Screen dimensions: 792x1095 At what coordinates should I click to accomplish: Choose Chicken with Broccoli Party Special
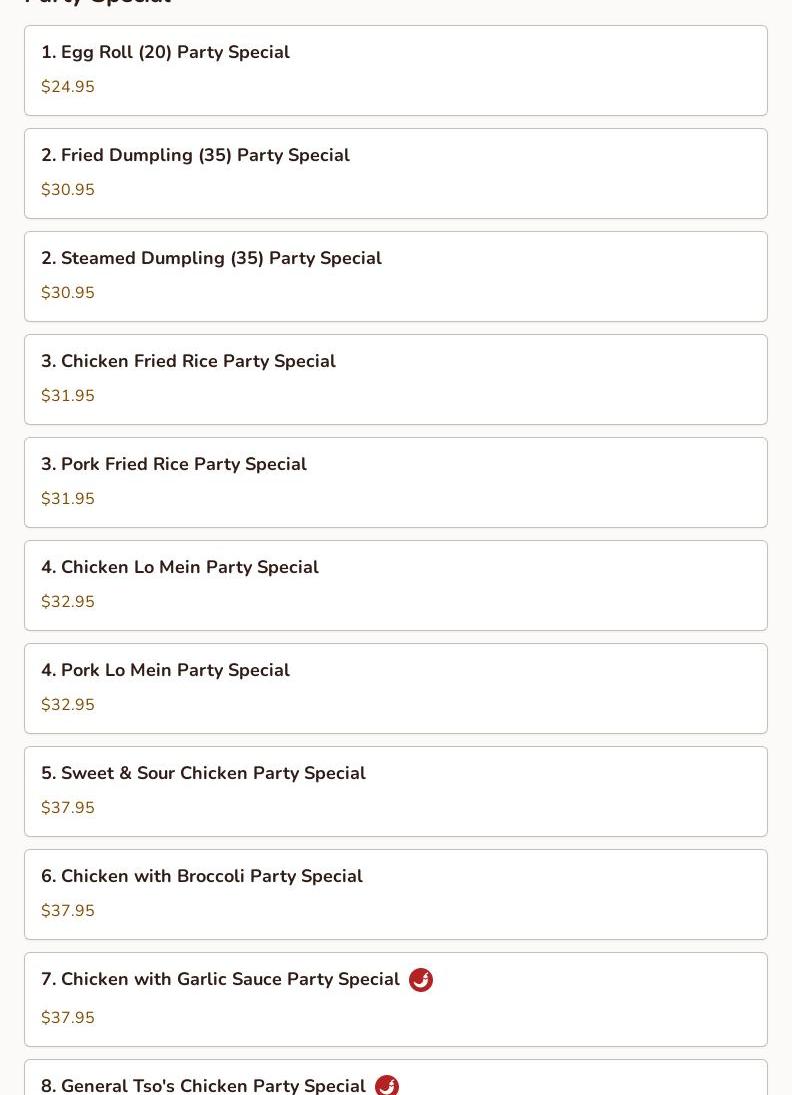[396, 895]
